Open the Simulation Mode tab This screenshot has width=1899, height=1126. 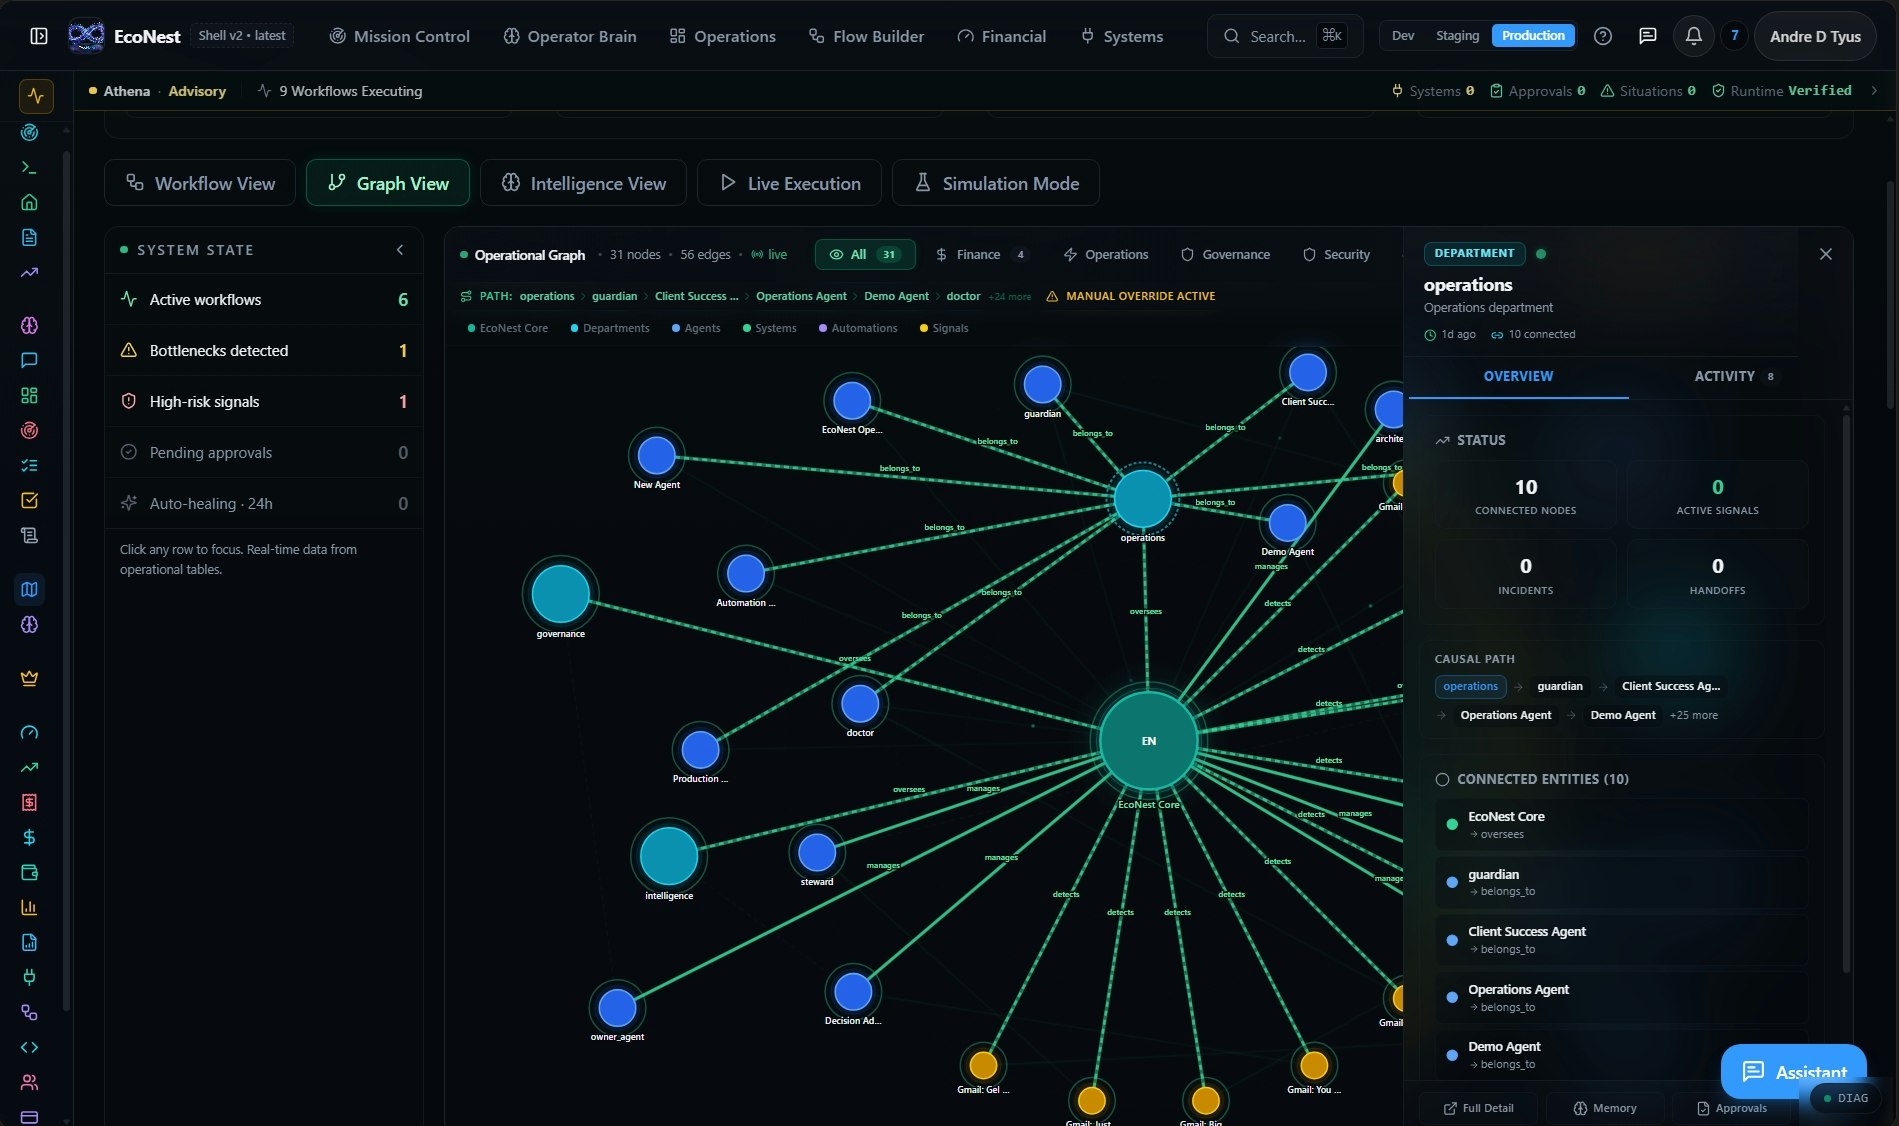(996, 183)
